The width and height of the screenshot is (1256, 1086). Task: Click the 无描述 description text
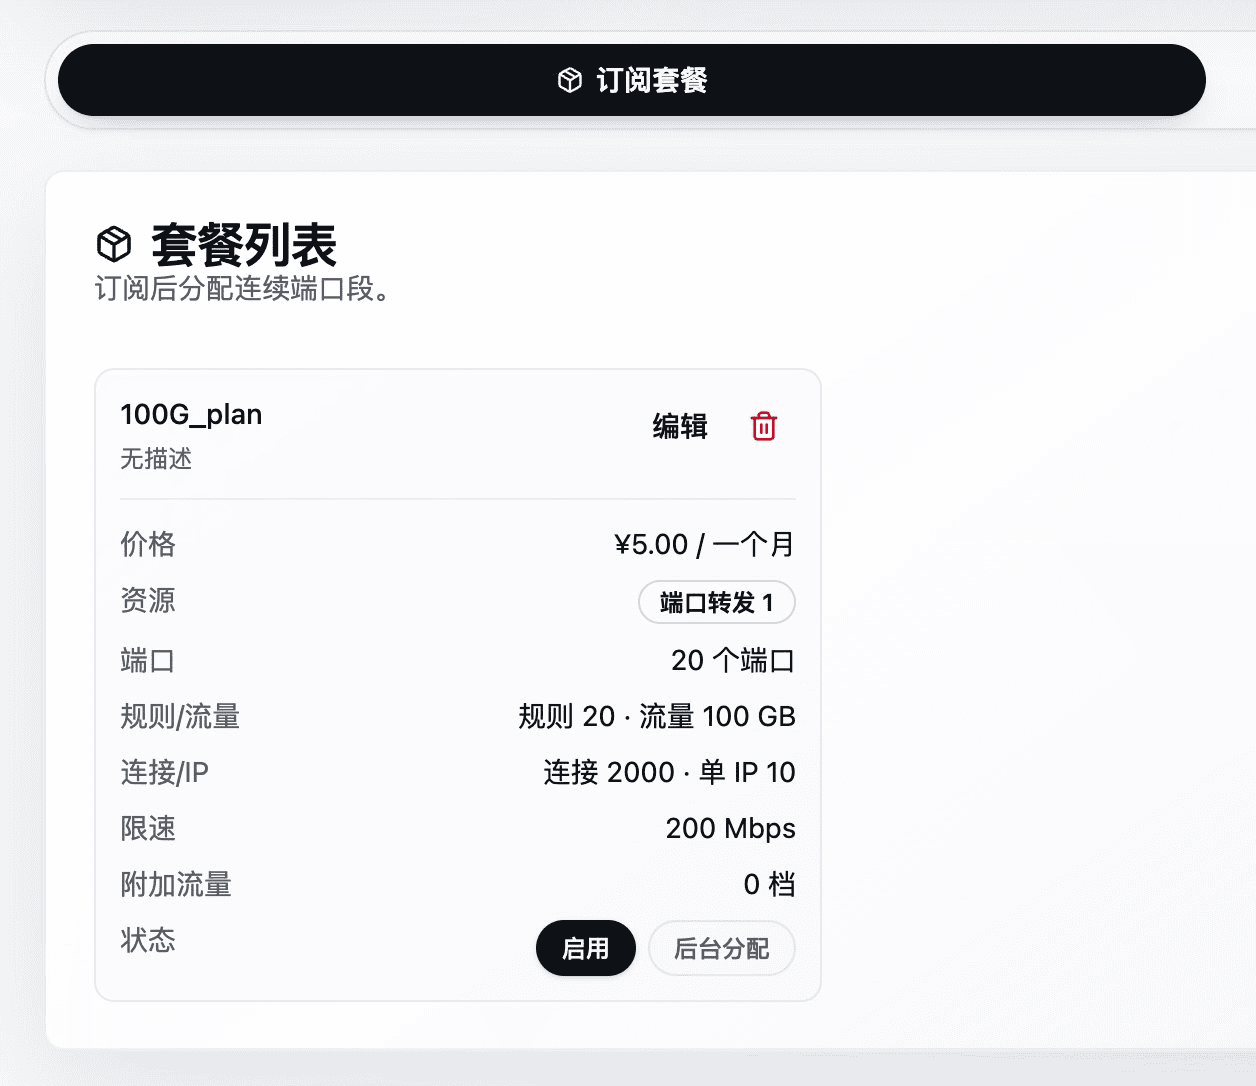pos(156,459)
